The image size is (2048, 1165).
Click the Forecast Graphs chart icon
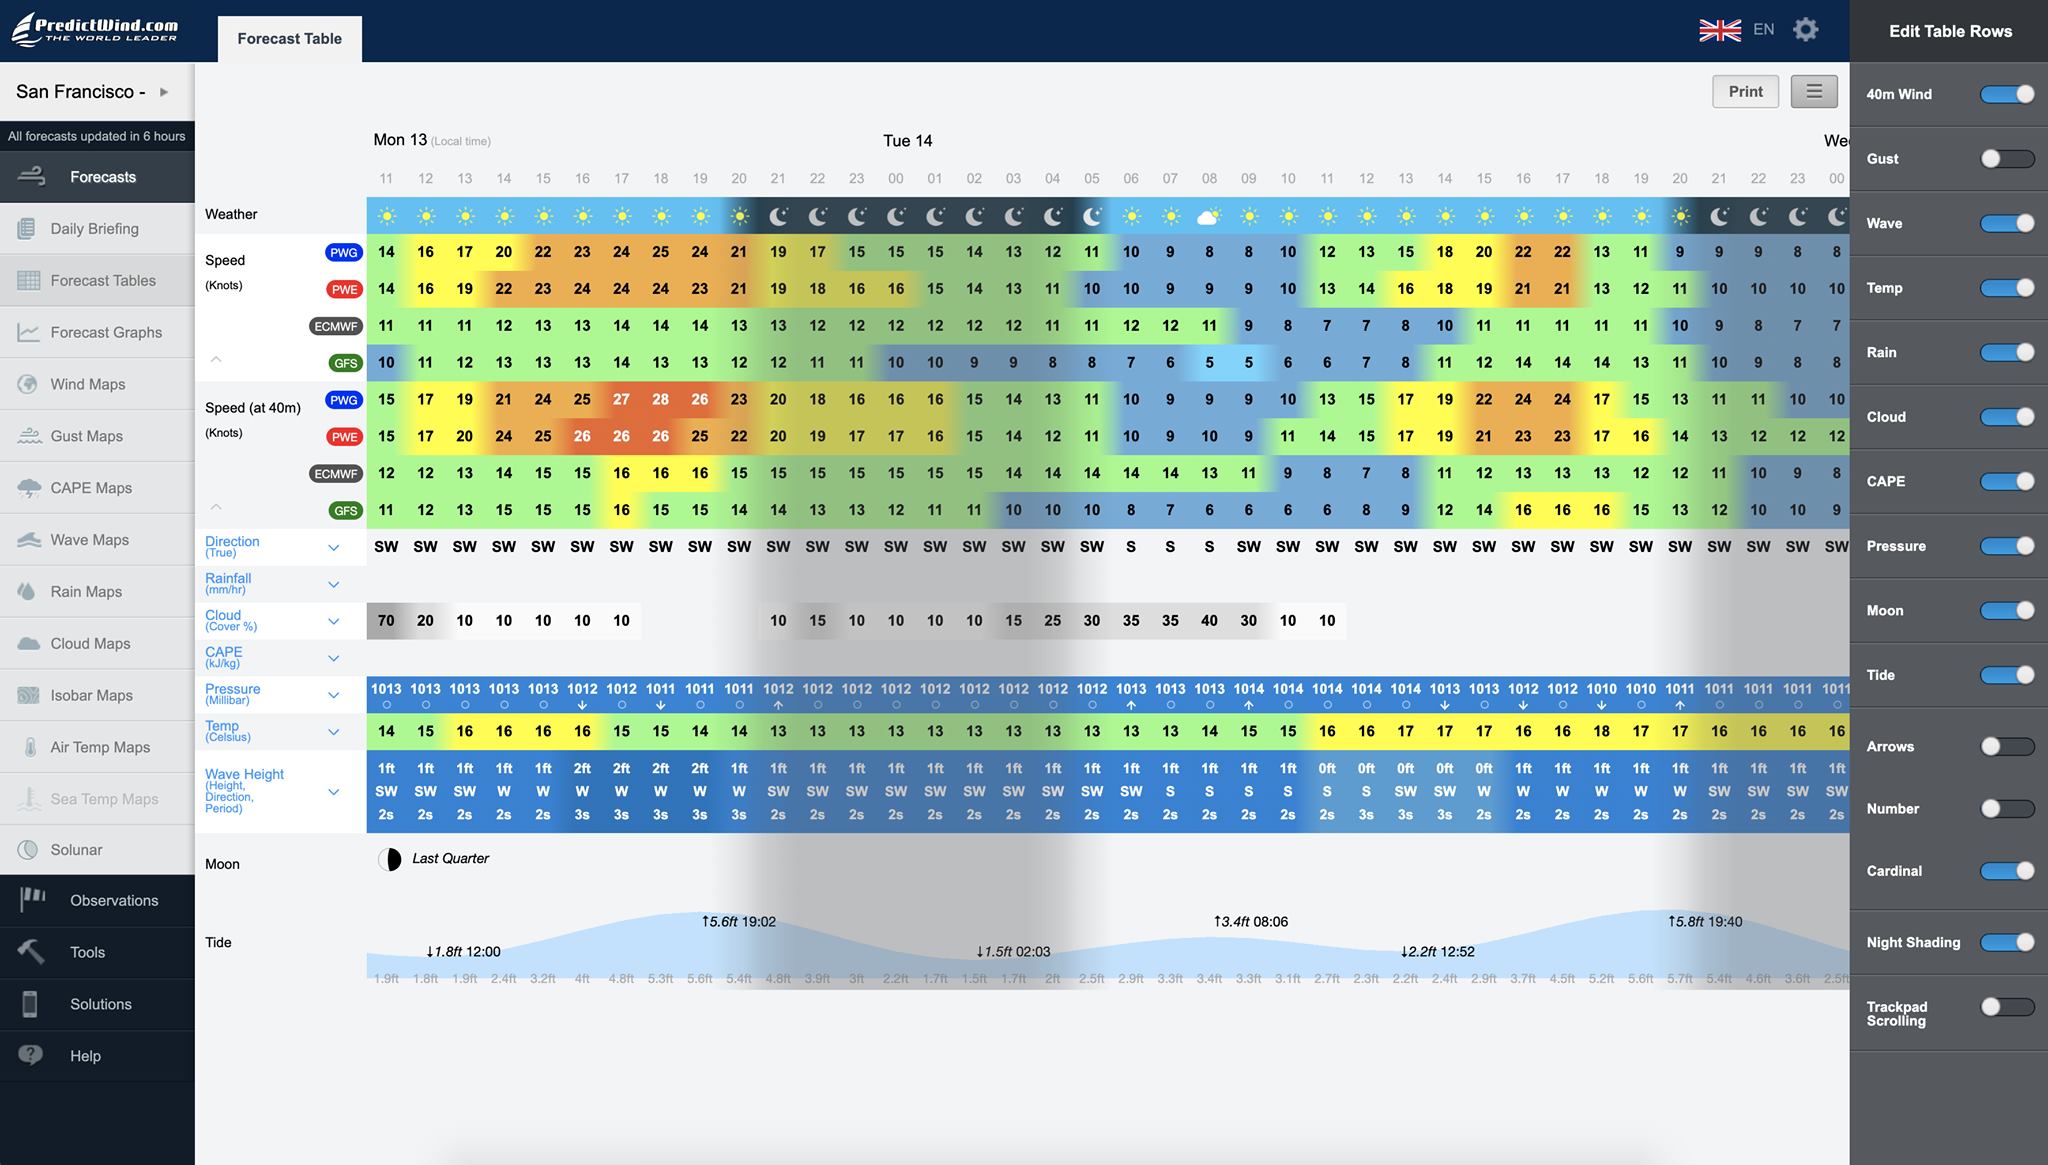tap(28, 333)
